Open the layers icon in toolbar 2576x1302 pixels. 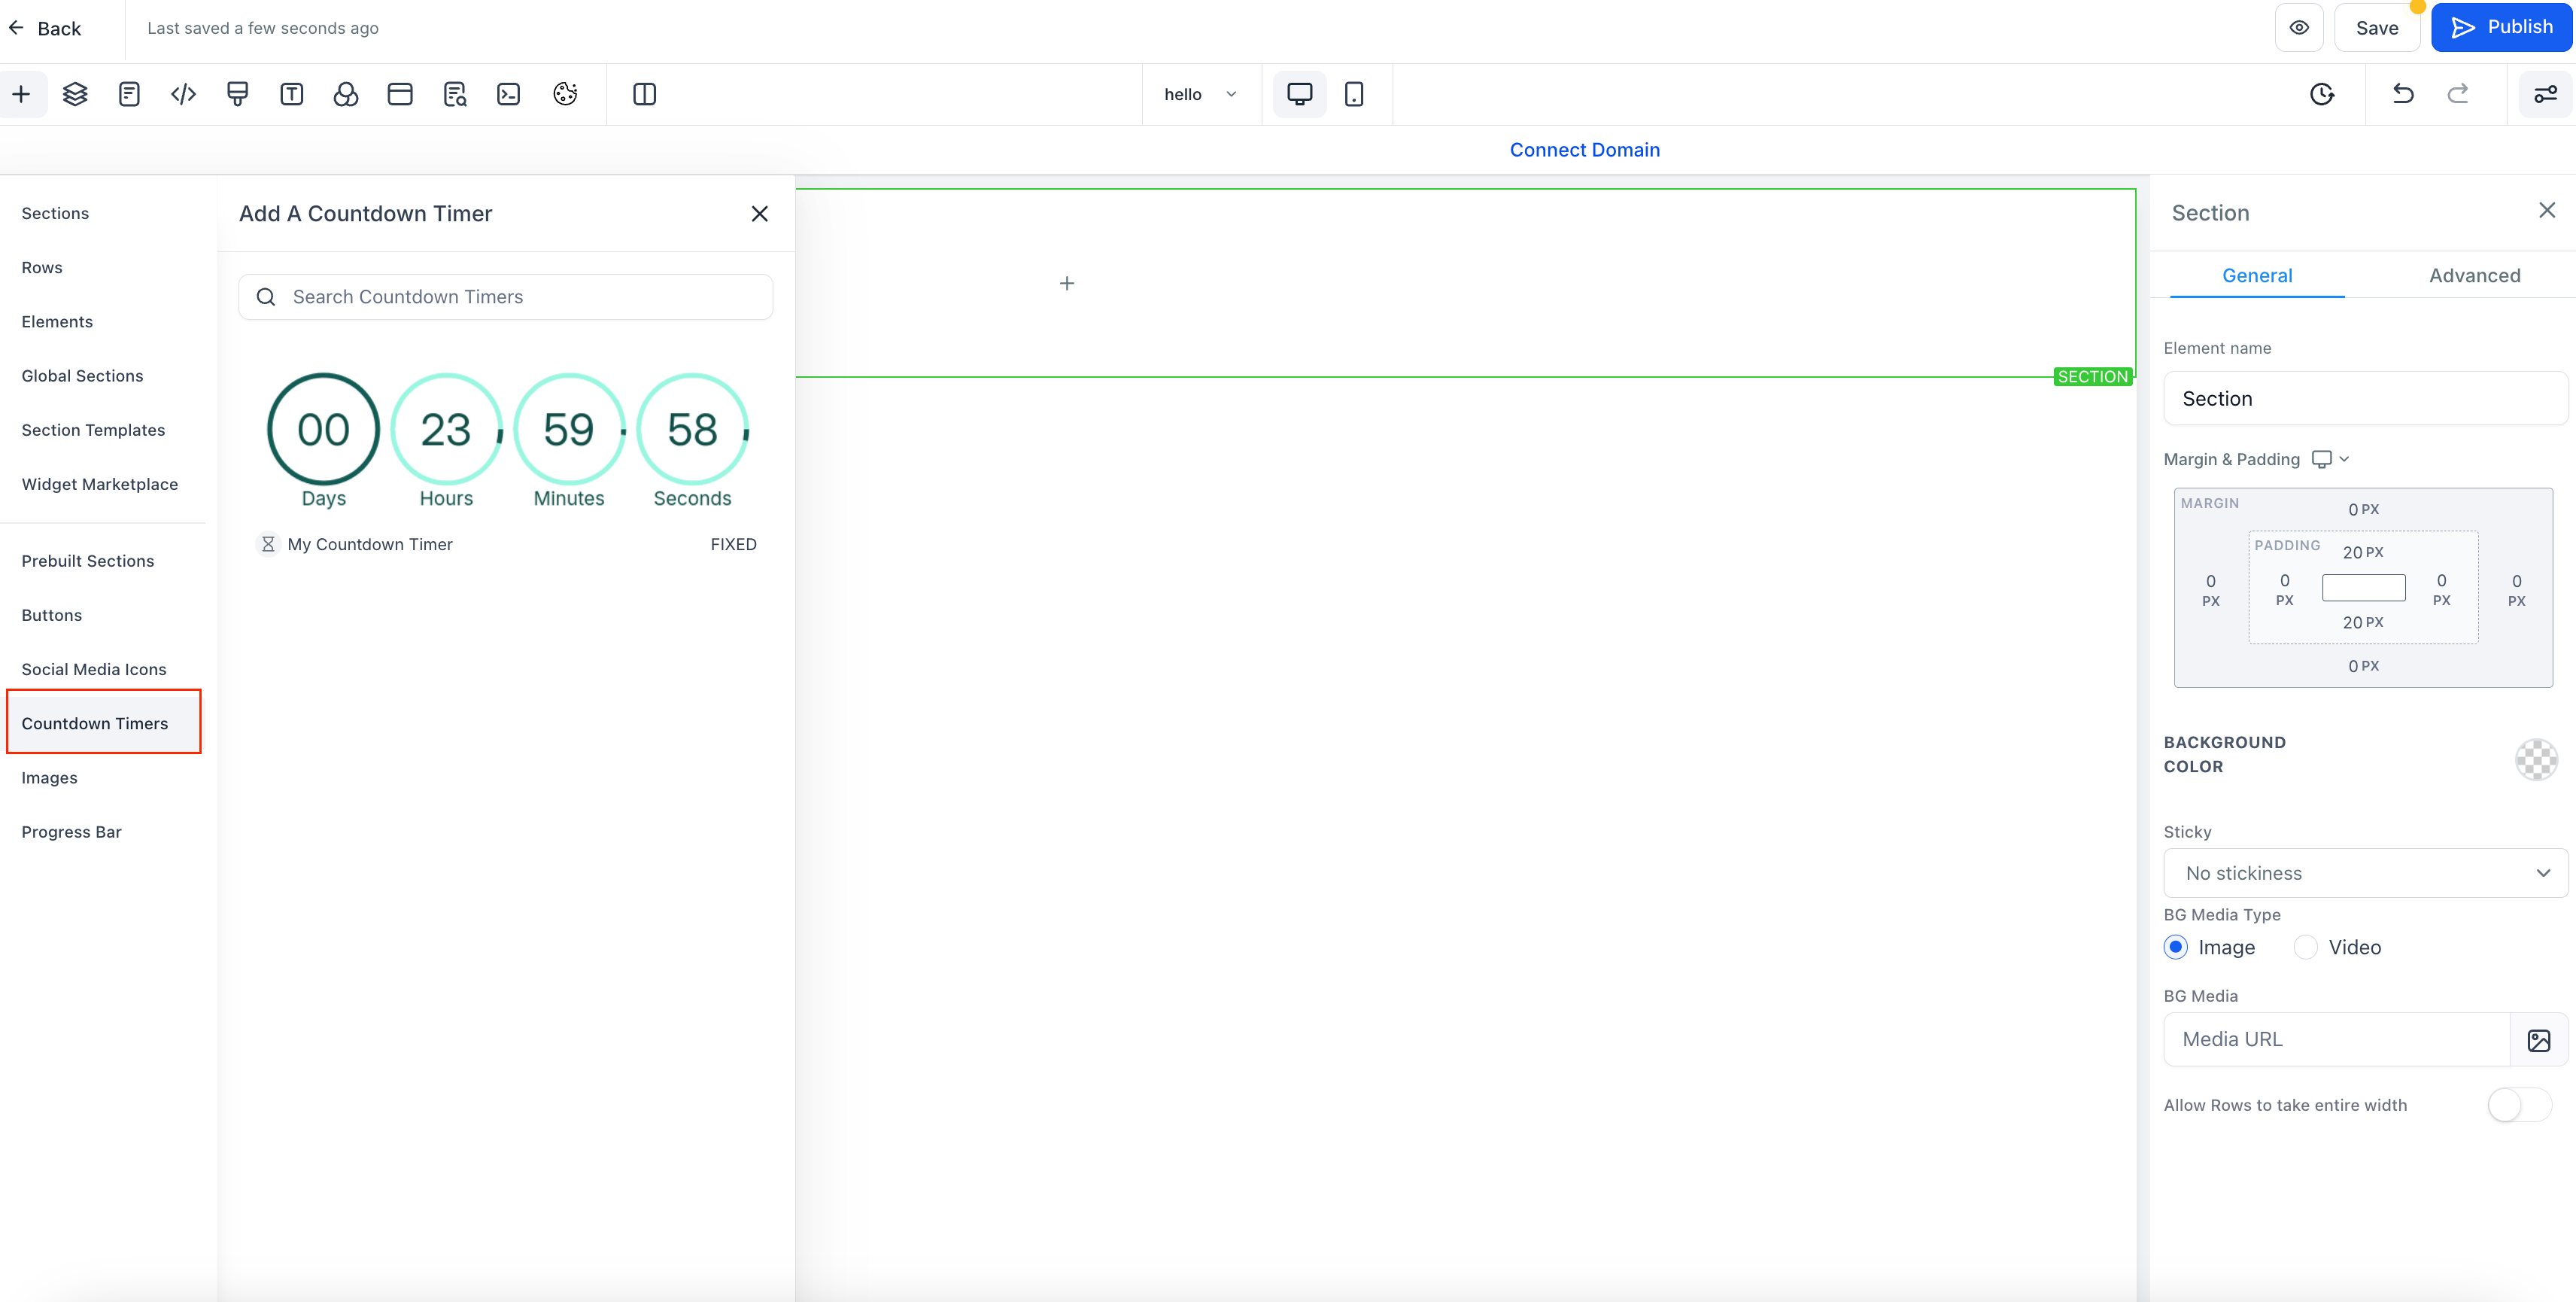(75, 94)
